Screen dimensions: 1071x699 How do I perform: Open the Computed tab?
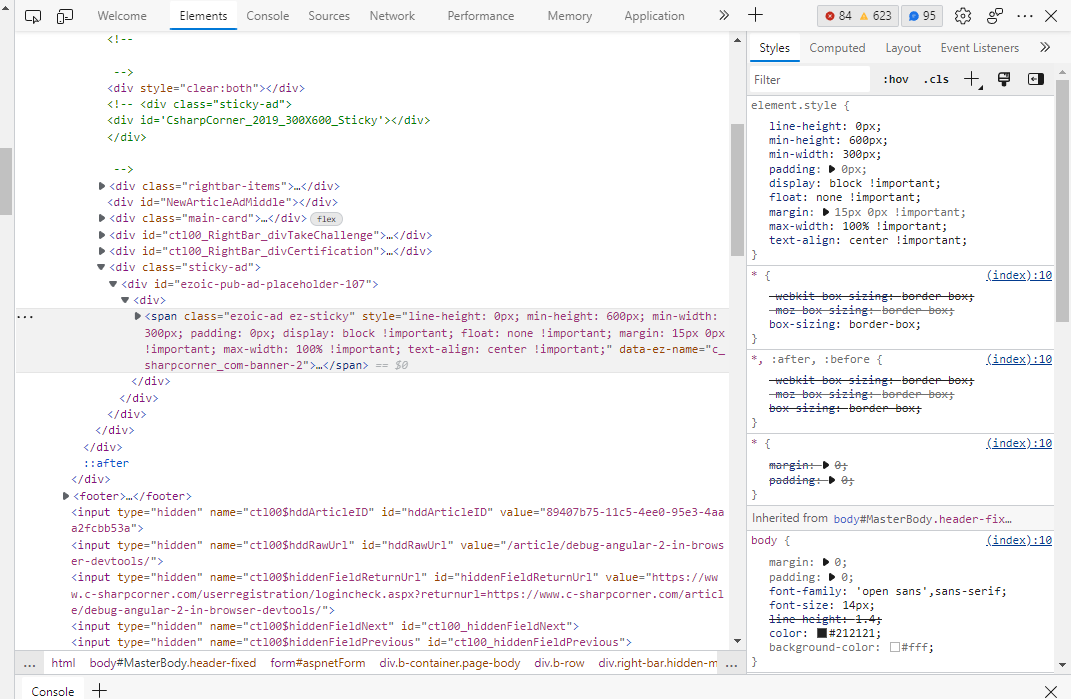coord(837,48)
